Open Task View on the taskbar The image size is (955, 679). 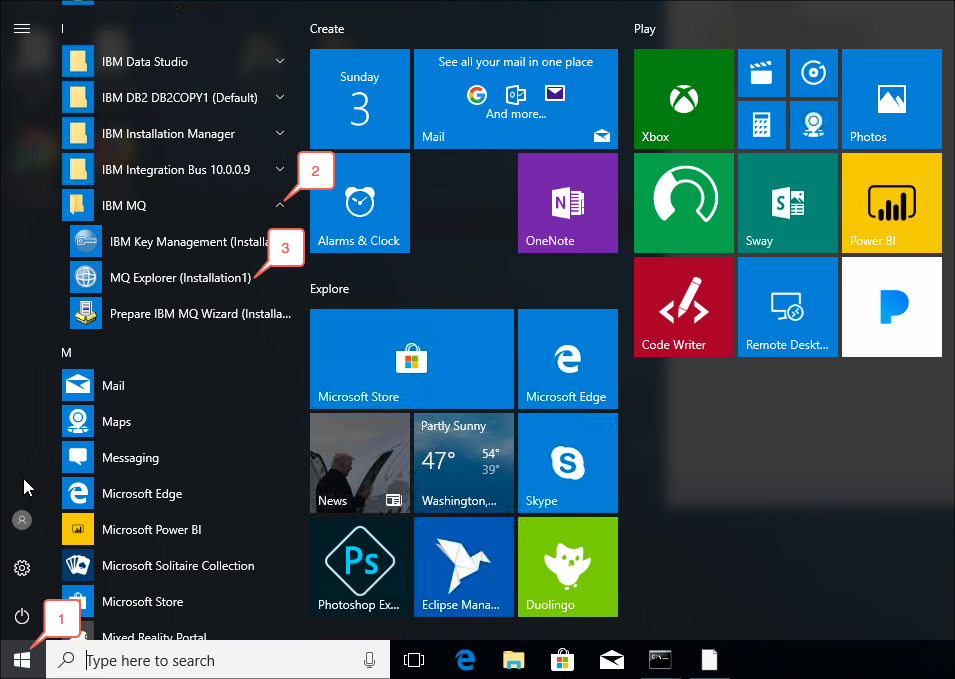click(x=414, y=660)
